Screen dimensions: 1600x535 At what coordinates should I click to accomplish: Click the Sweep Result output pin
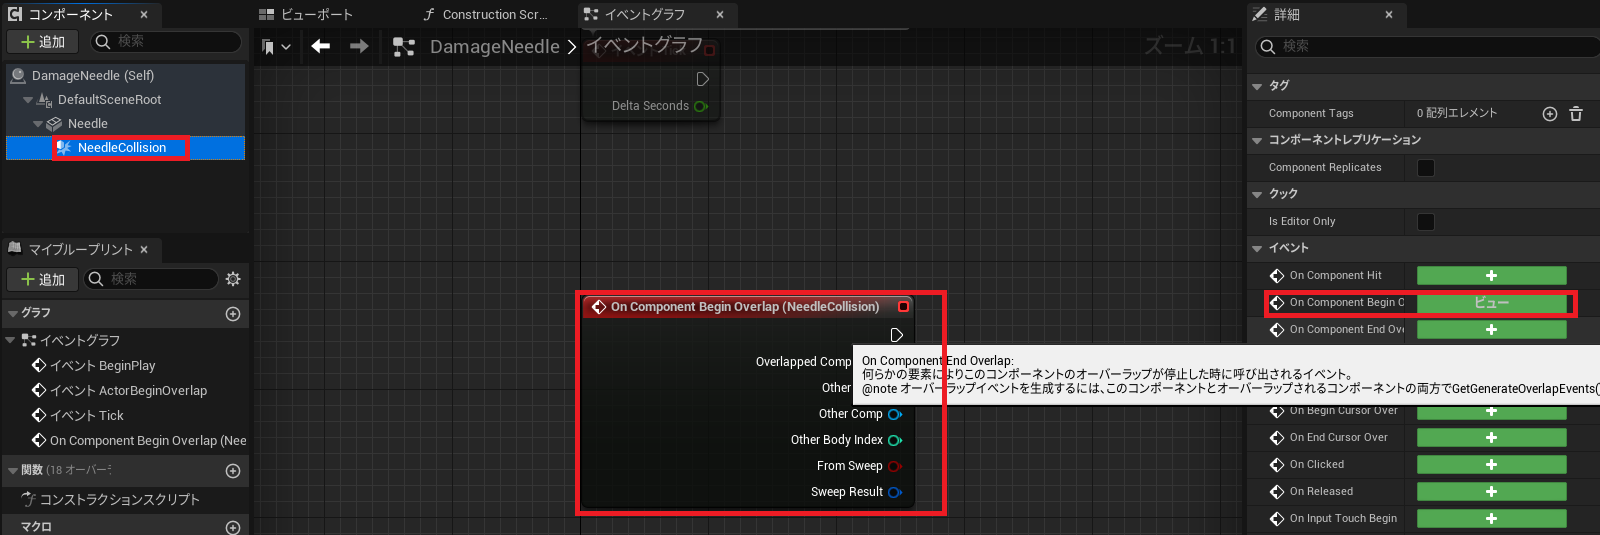point(895,492)
